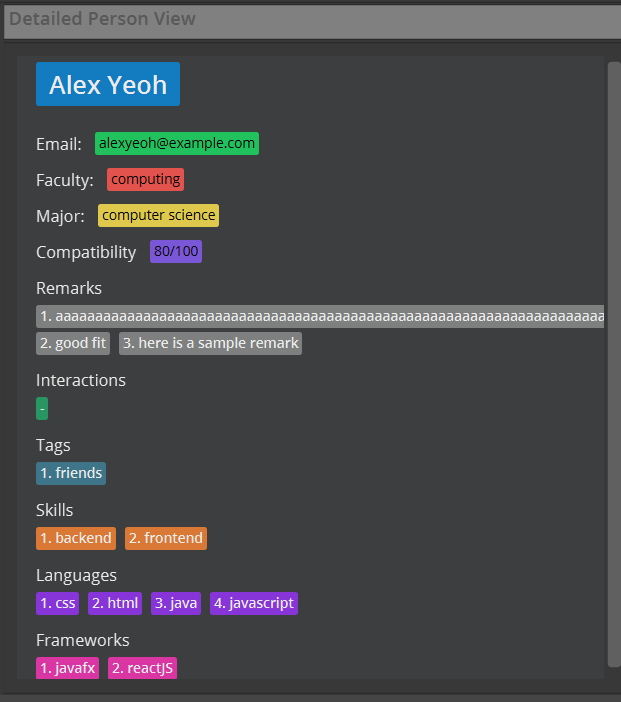The width and height of the screenshot is (621, 702).
Task: Click the 80/100 compatibility badge
Action: pos(176,252)
